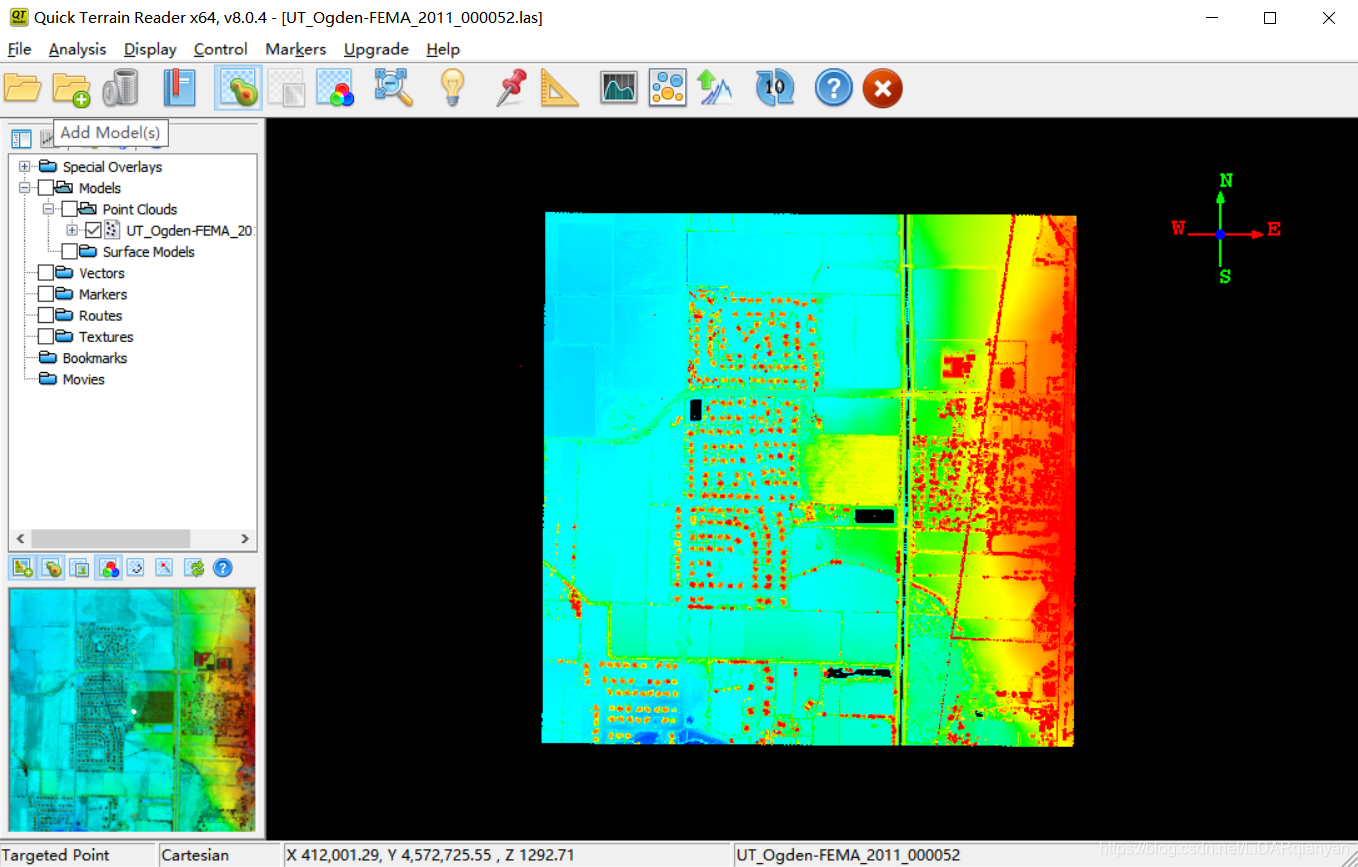
Task: Click the overview image-texture picture icon
Action: (81, 568)
